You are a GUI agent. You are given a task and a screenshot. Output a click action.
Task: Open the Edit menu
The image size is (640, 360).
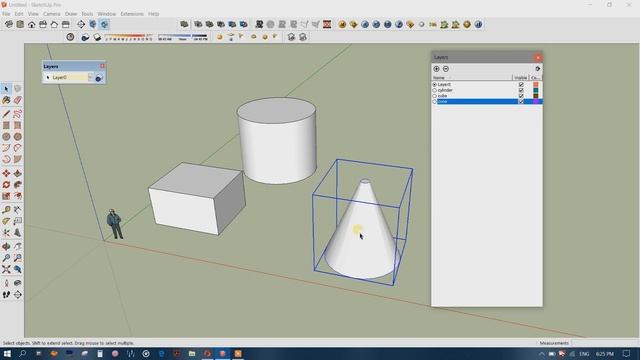[19, 14]
